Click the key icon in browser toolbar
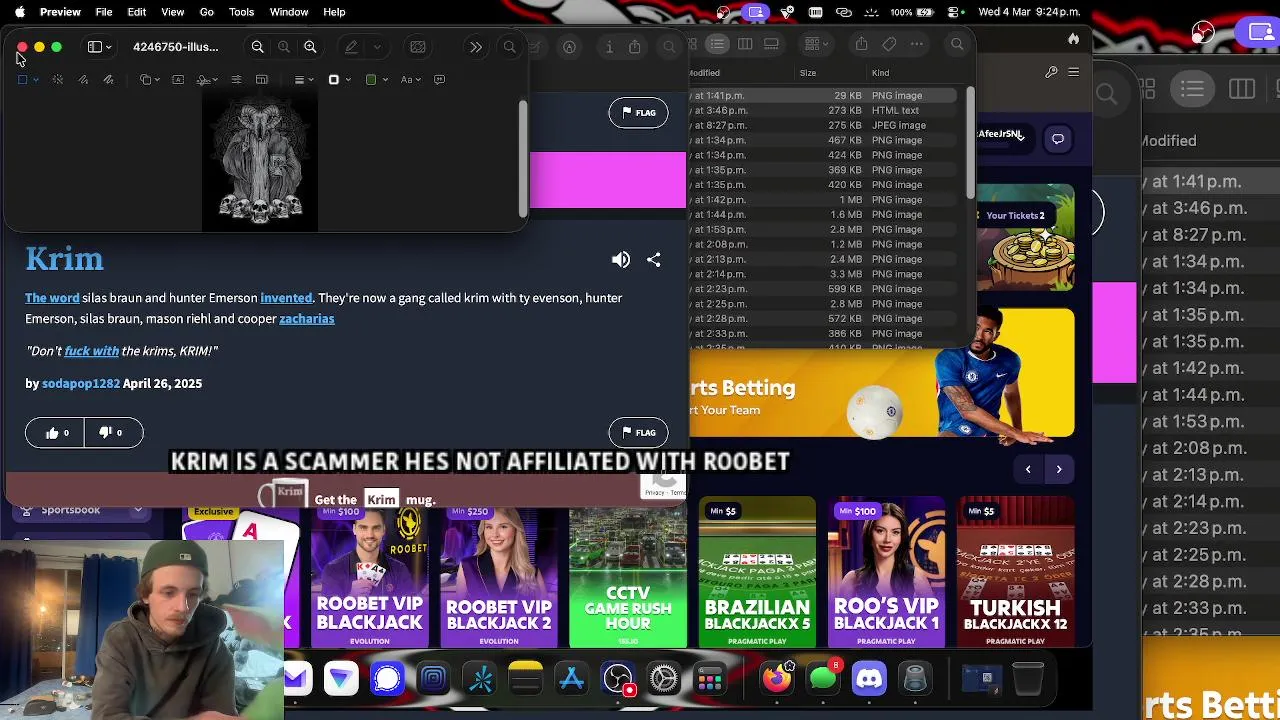 1051,72
